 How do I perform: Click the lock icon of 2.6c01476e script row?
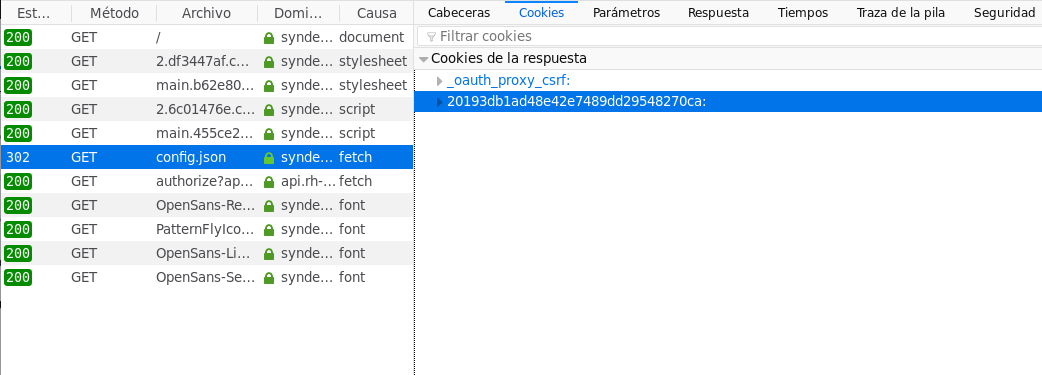tap(269, 110)
